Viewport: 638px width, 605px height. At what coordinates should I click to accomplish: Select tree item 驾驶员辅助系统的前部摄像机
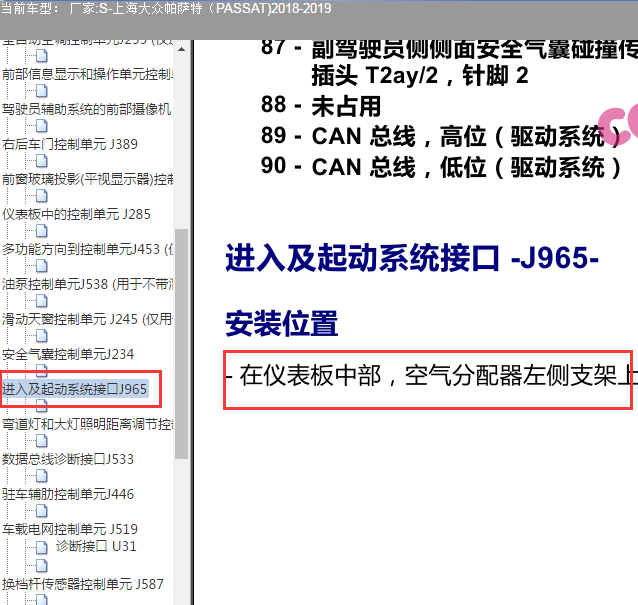pyautogui.click(x=87, y=109)
